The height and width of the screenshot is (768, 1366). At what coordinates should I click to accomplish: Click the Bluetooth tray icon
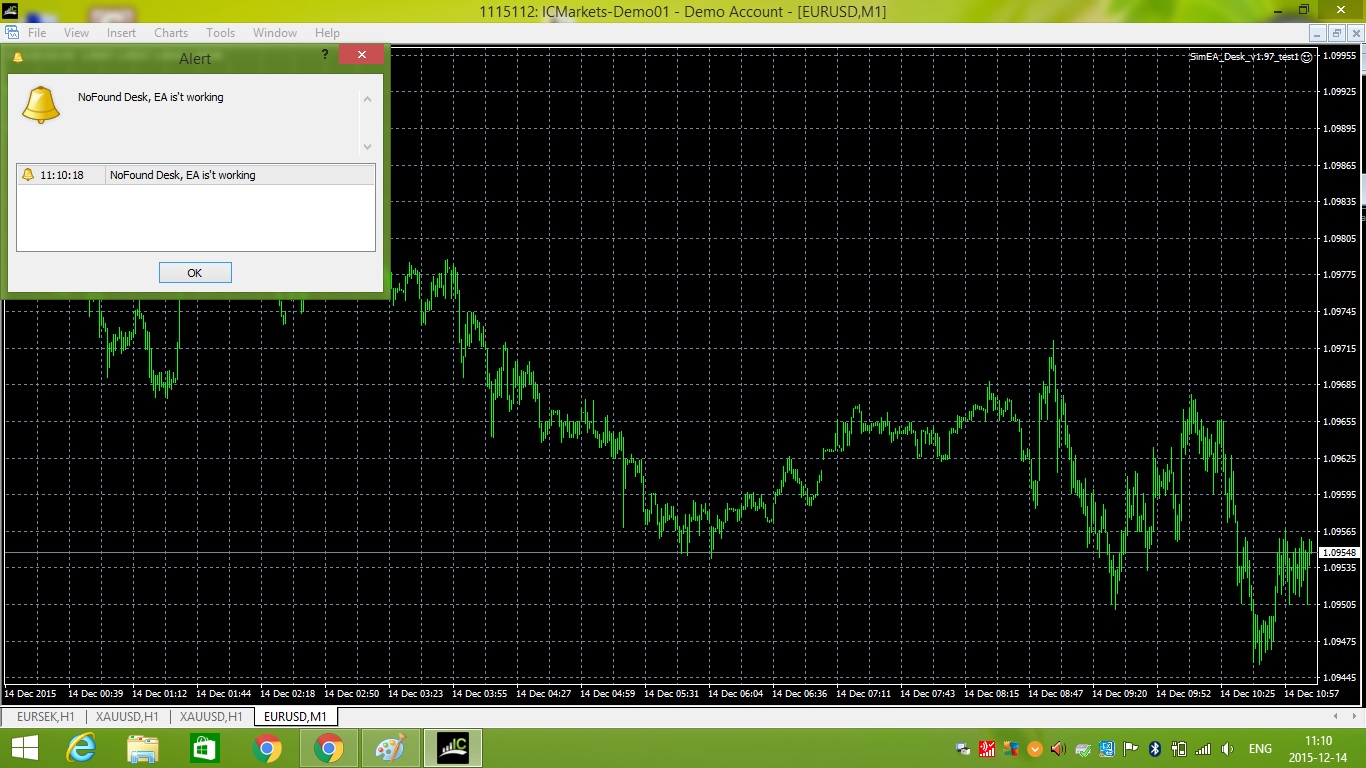(1155, 748)
